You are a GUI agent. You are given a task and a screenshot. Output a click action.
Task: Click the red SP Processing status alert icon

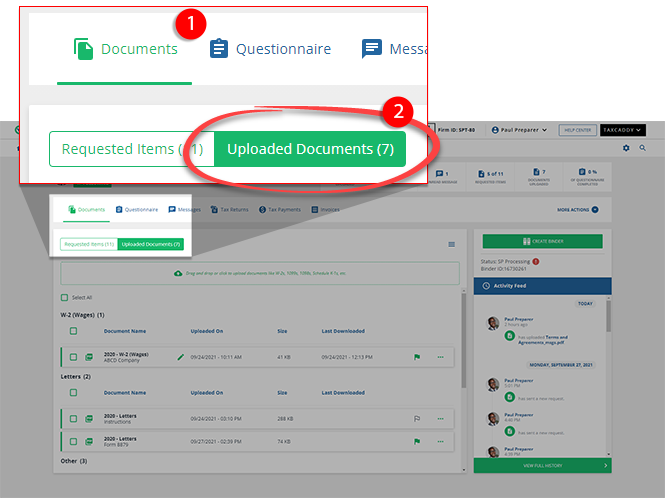coord(536,261)
